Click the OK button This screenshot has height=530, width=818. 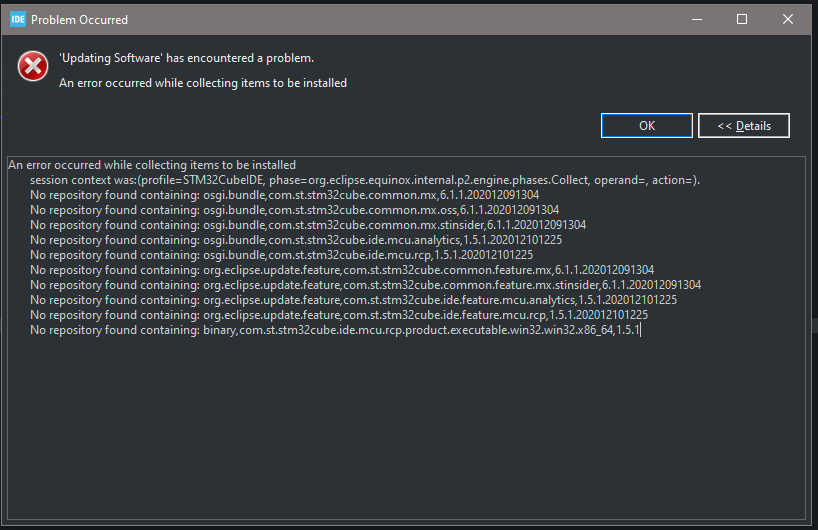[x=646, y=125]
